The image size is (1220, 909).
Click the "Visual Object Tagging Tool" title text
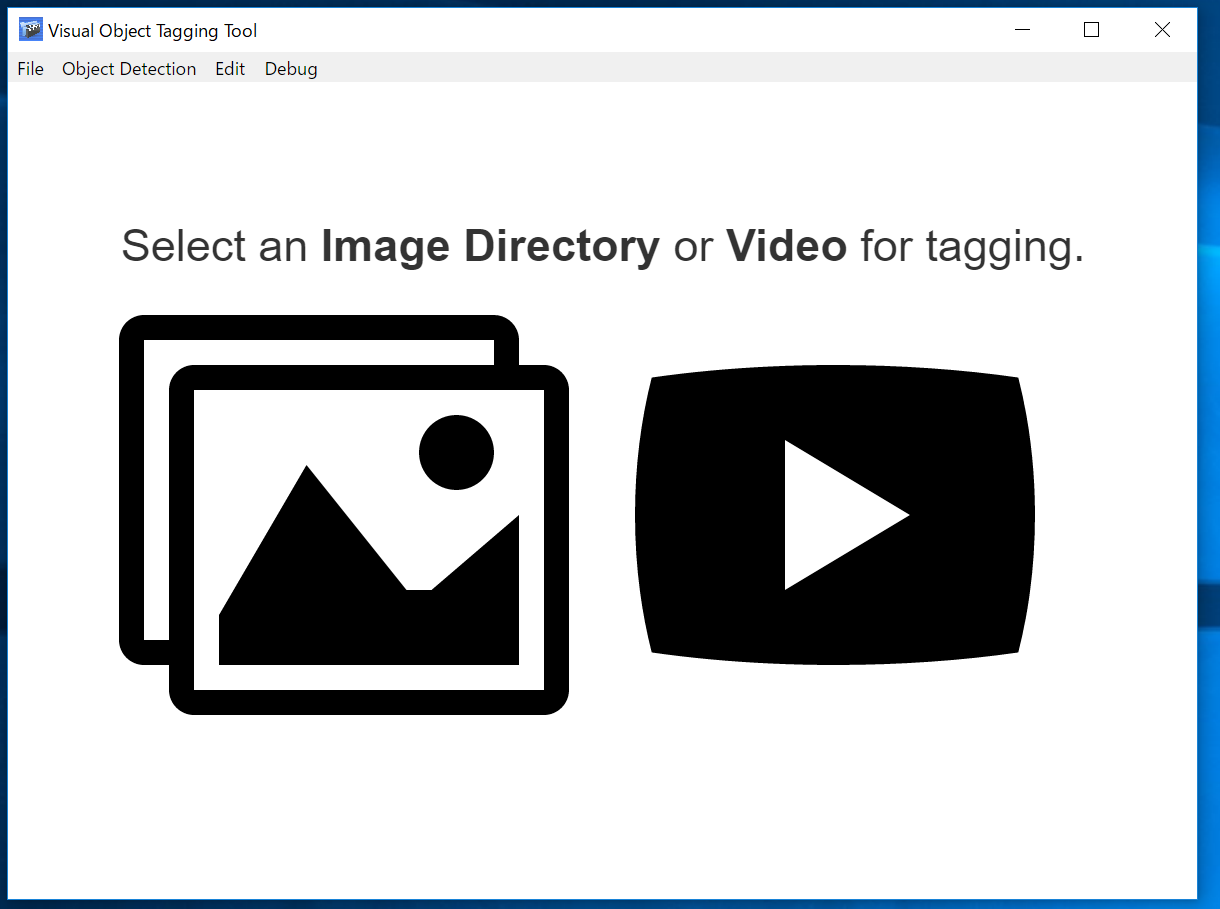point(152,31)
